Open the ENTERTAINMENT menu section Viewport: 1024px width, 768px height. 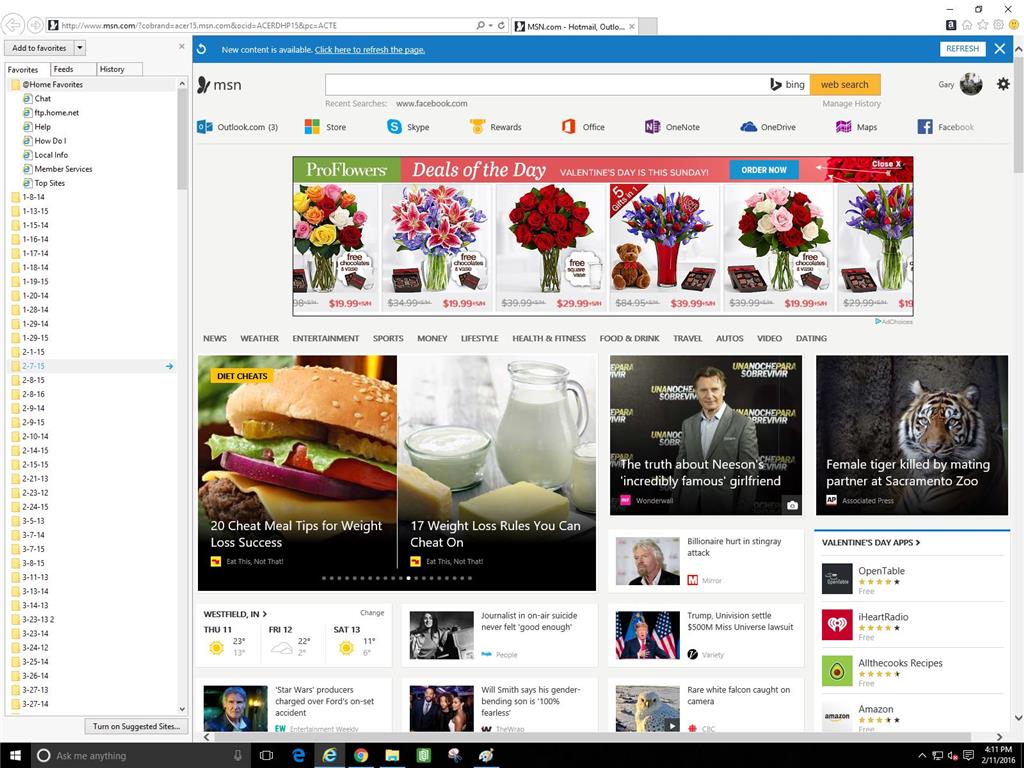pyautogui.click(x=325, y=338)
